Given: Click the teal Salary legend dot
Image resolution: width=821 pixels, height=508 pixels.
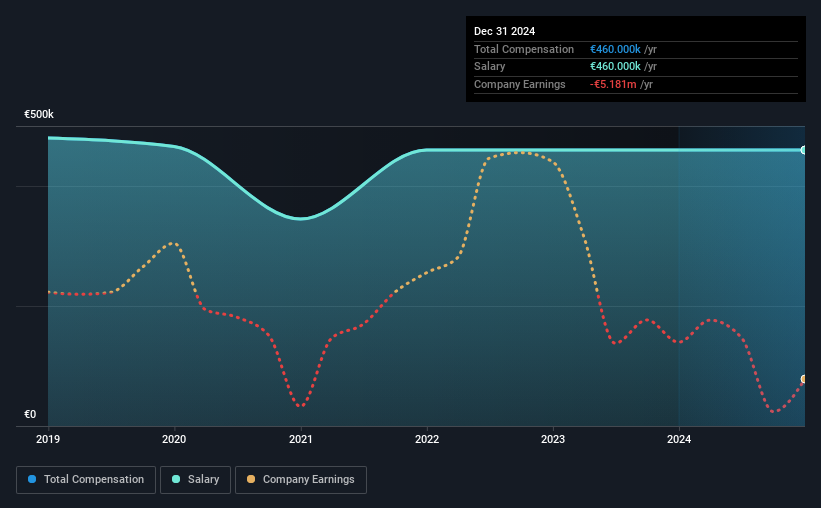Looking at the screenshot, I should pyautogui.click(x=176, y=479).
